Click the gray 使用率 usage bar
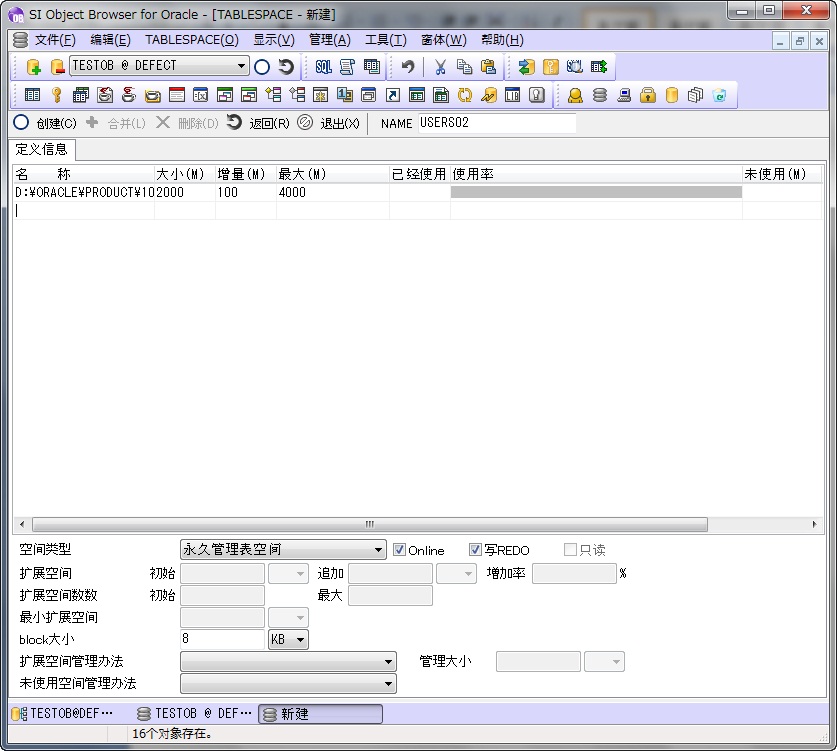 click(596, 192)
